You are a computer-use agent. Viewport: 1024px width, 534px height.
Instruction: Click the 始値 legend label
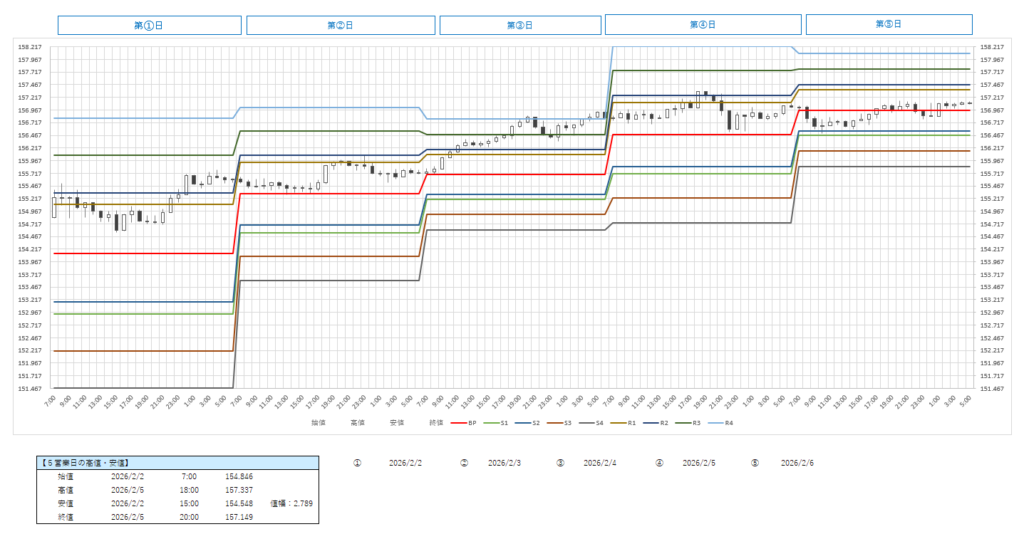point(318,423)
